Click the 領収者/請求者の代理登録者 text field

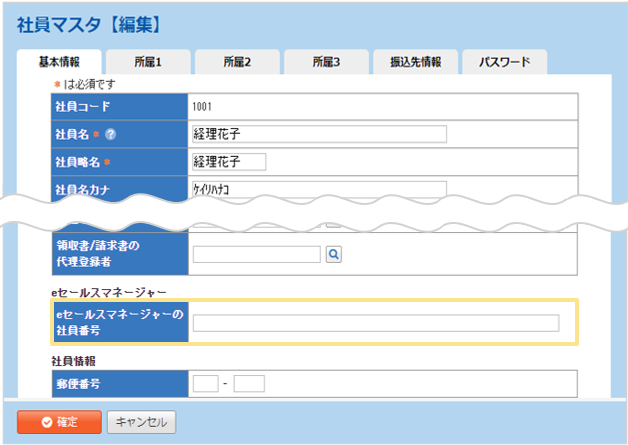point(256,254)
